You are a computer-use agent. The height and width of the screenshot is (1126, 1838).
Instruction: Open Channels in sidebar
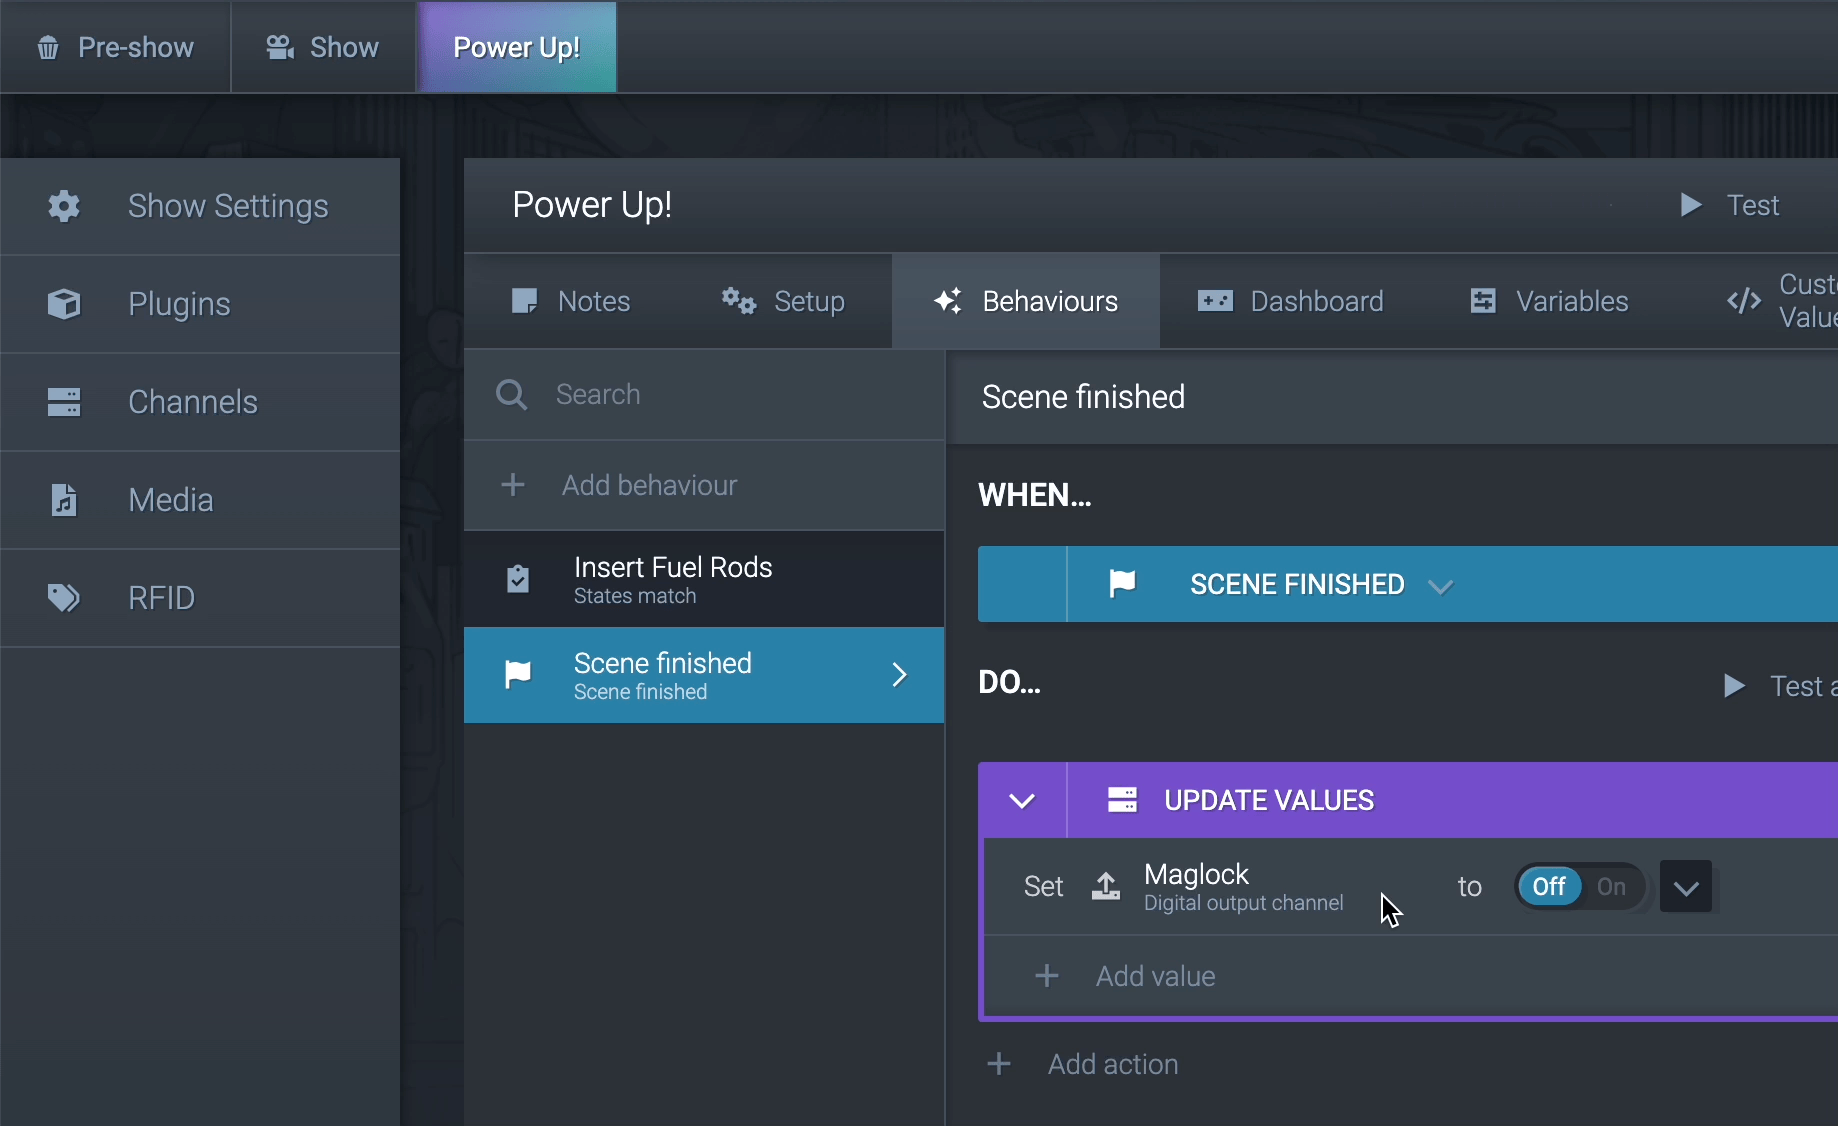click(200, 402)
